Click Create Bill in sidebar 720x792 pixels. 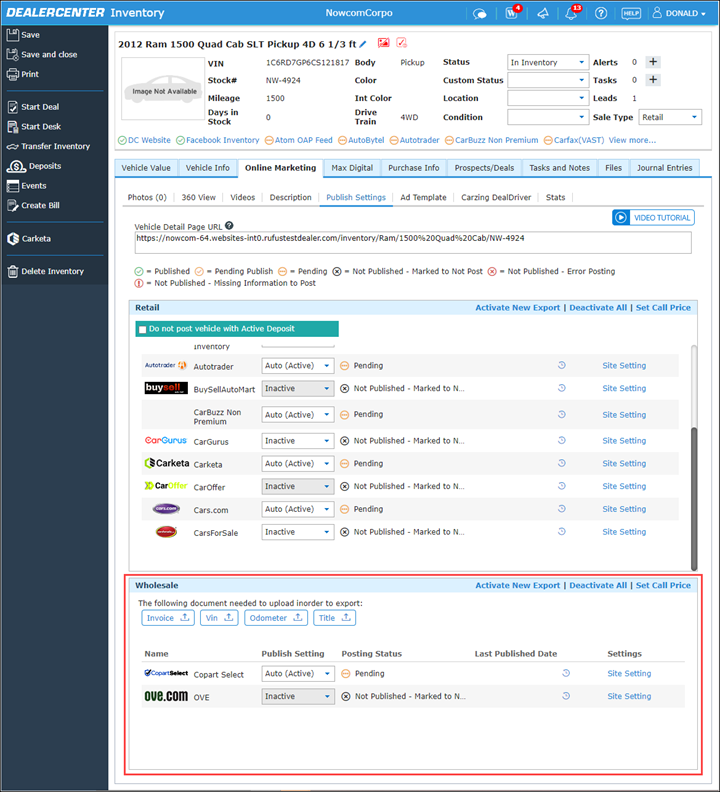click(33, 206)
